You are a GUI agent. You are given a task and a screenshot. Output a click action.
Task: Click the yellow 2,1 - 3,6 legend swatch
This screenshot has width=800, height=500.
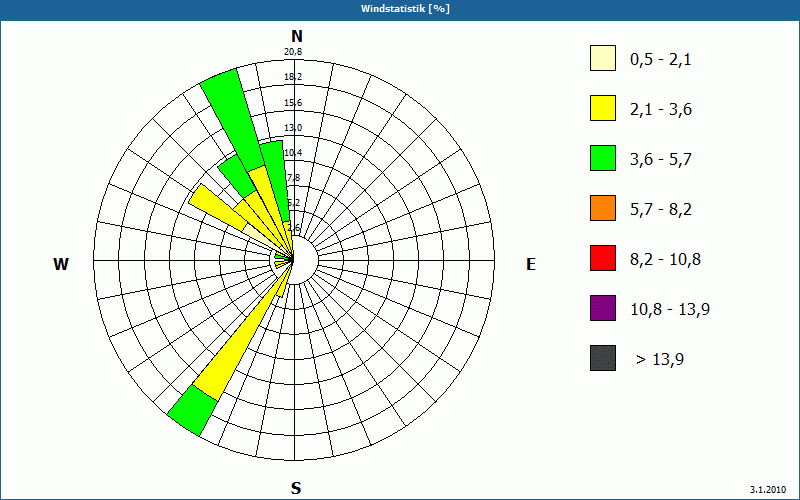(603, 108)
